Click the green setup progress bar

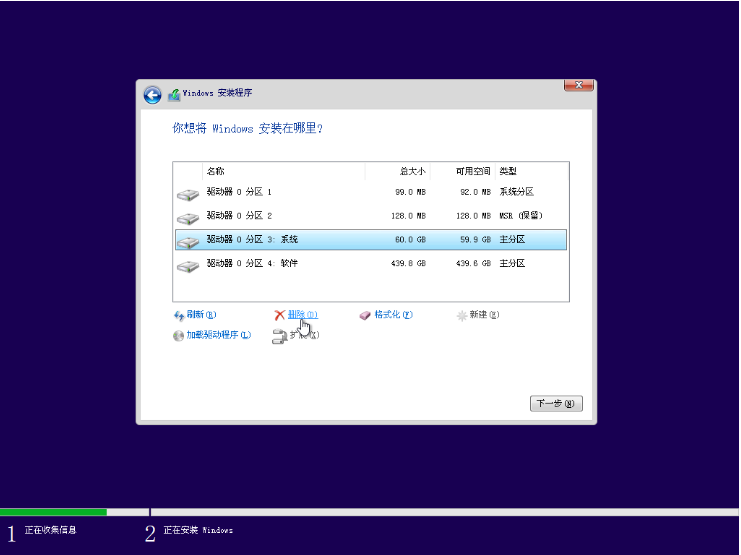(x=53, y=512)
